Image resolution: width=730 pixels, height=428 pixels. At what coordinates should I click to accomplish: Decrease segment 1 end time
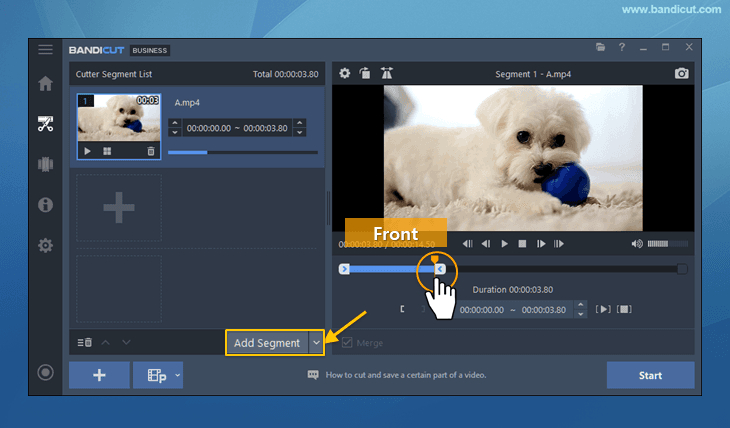click(x=300, y=132)
